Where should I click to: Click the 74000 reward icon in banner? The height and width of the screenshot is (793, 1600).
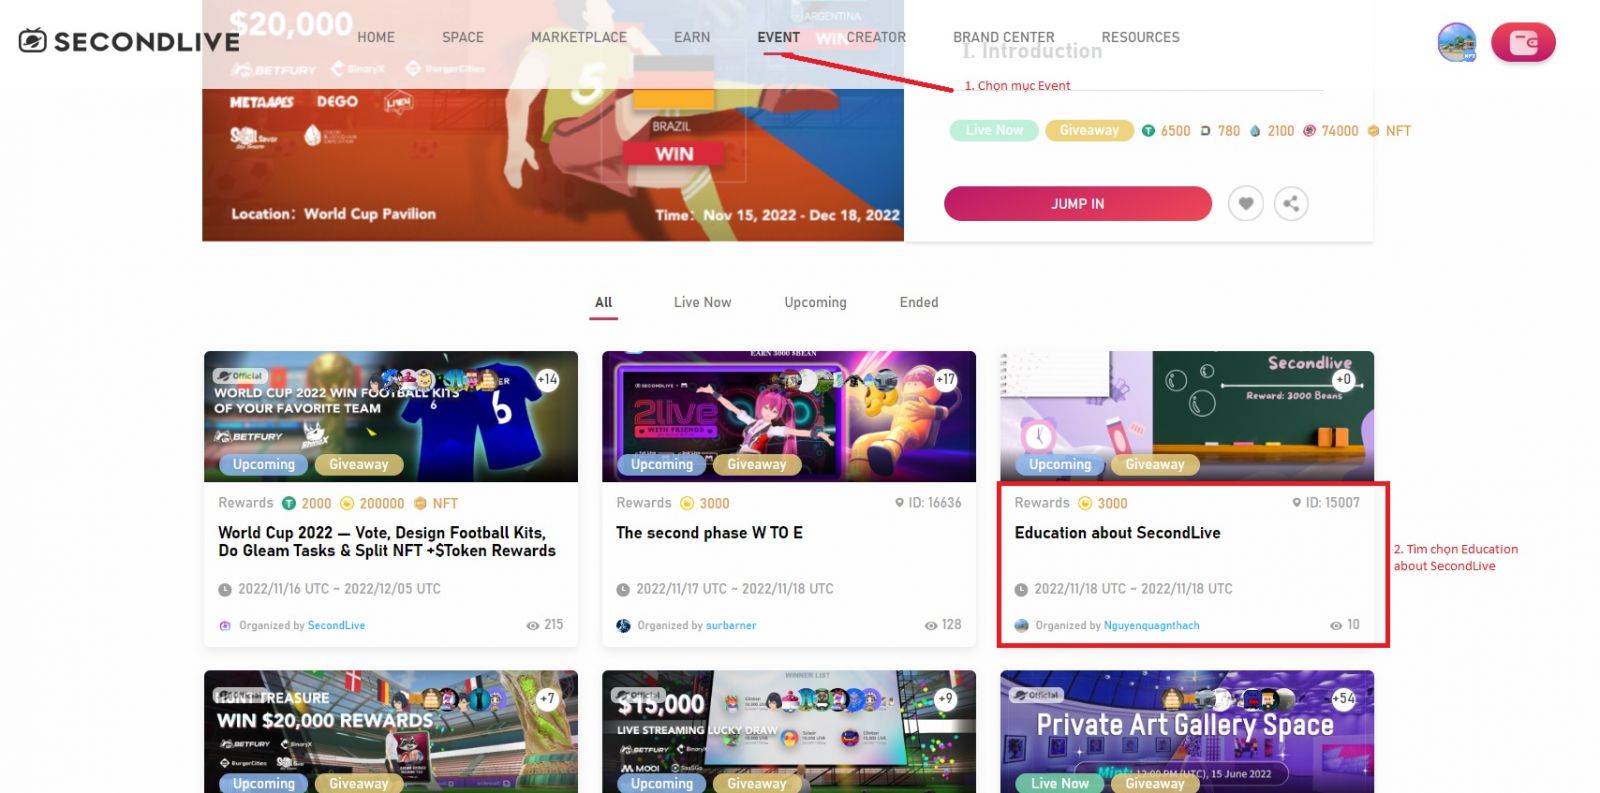coord(1310,131)
